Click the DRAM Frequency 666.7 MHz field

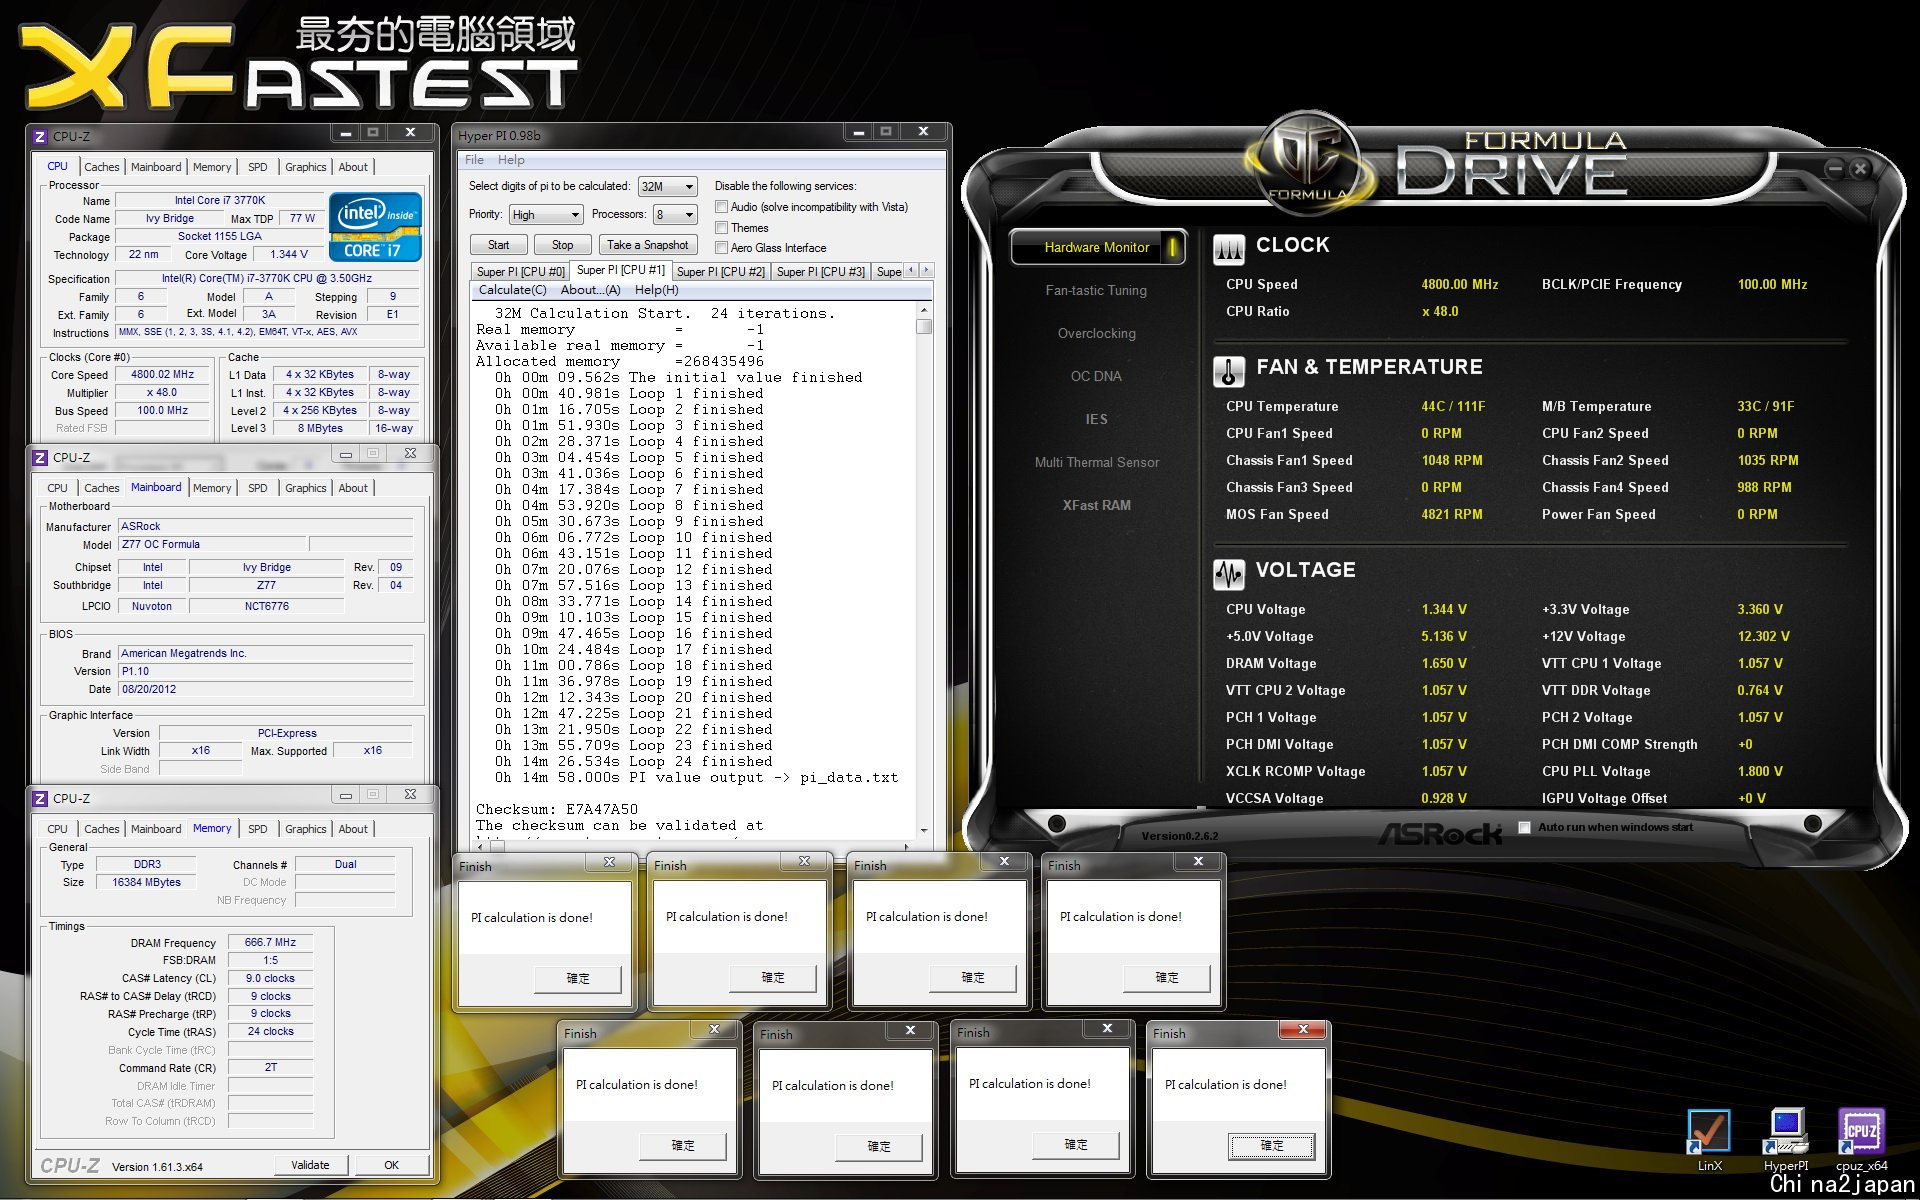pyautogui.click(x=270, y=942)
